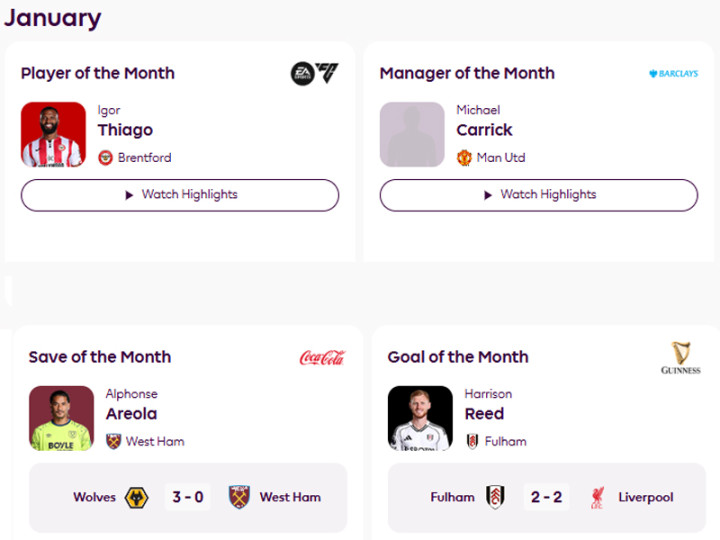Screen dimensions: 720x540
Task: Click the Goal of the Month heading
Action: (458, 357)
